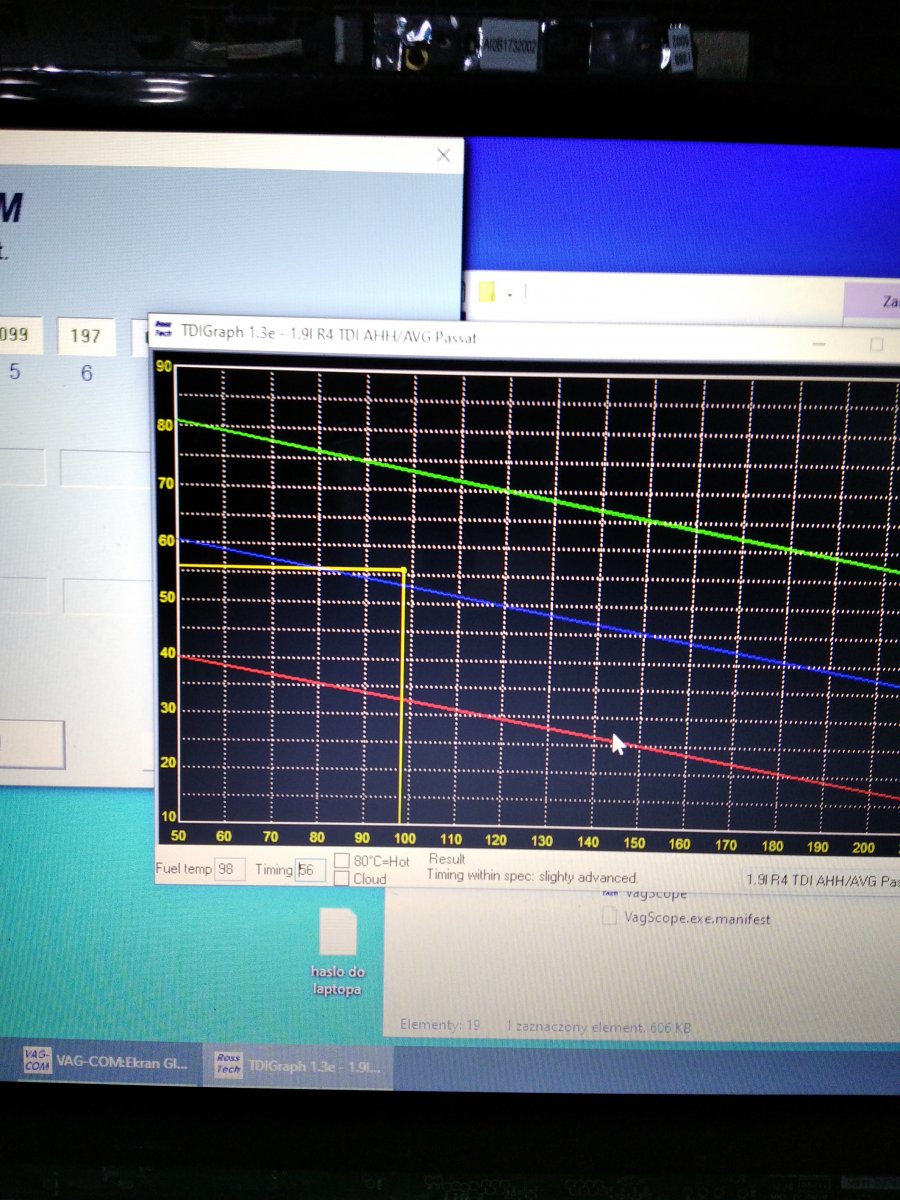
Task: Click the Timing input field
Action: click(311, 870)
